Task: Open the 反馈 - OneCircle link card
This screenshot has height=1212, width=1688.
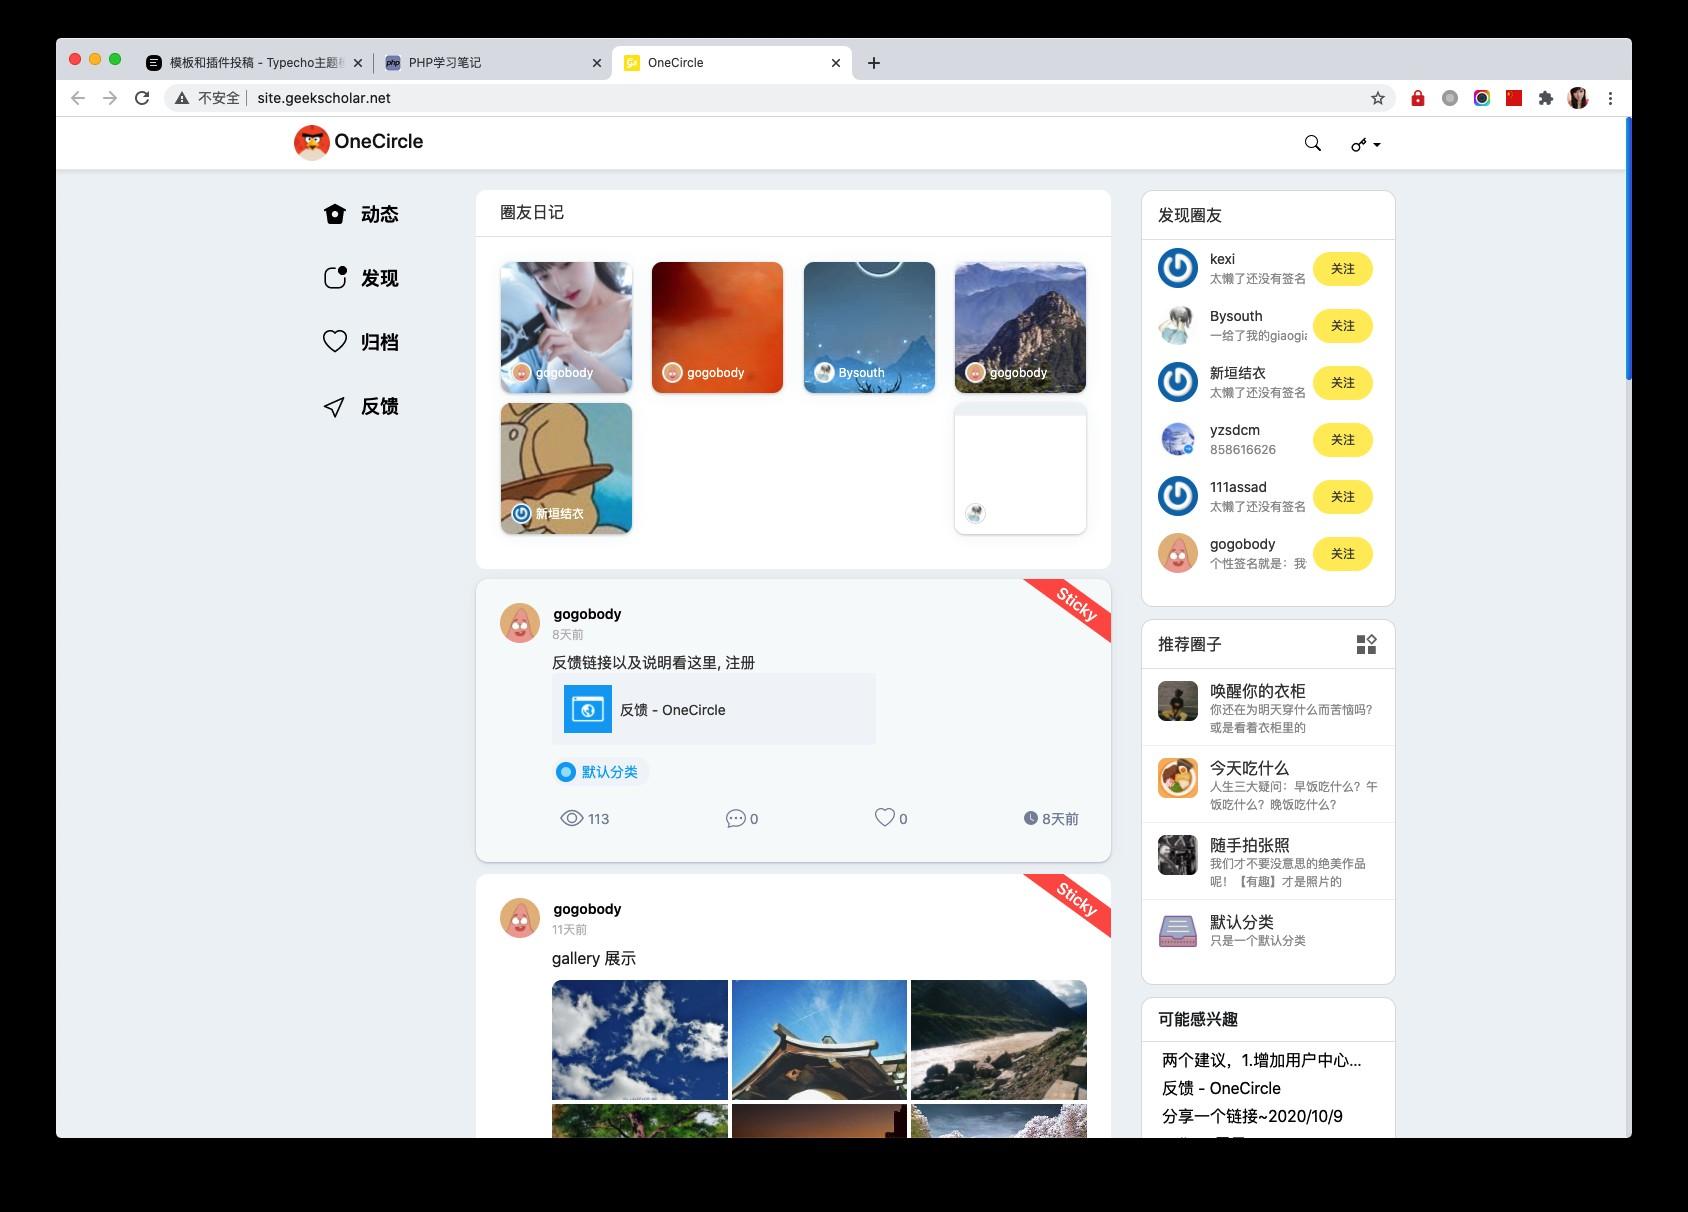Action: [x=713, y=709]
